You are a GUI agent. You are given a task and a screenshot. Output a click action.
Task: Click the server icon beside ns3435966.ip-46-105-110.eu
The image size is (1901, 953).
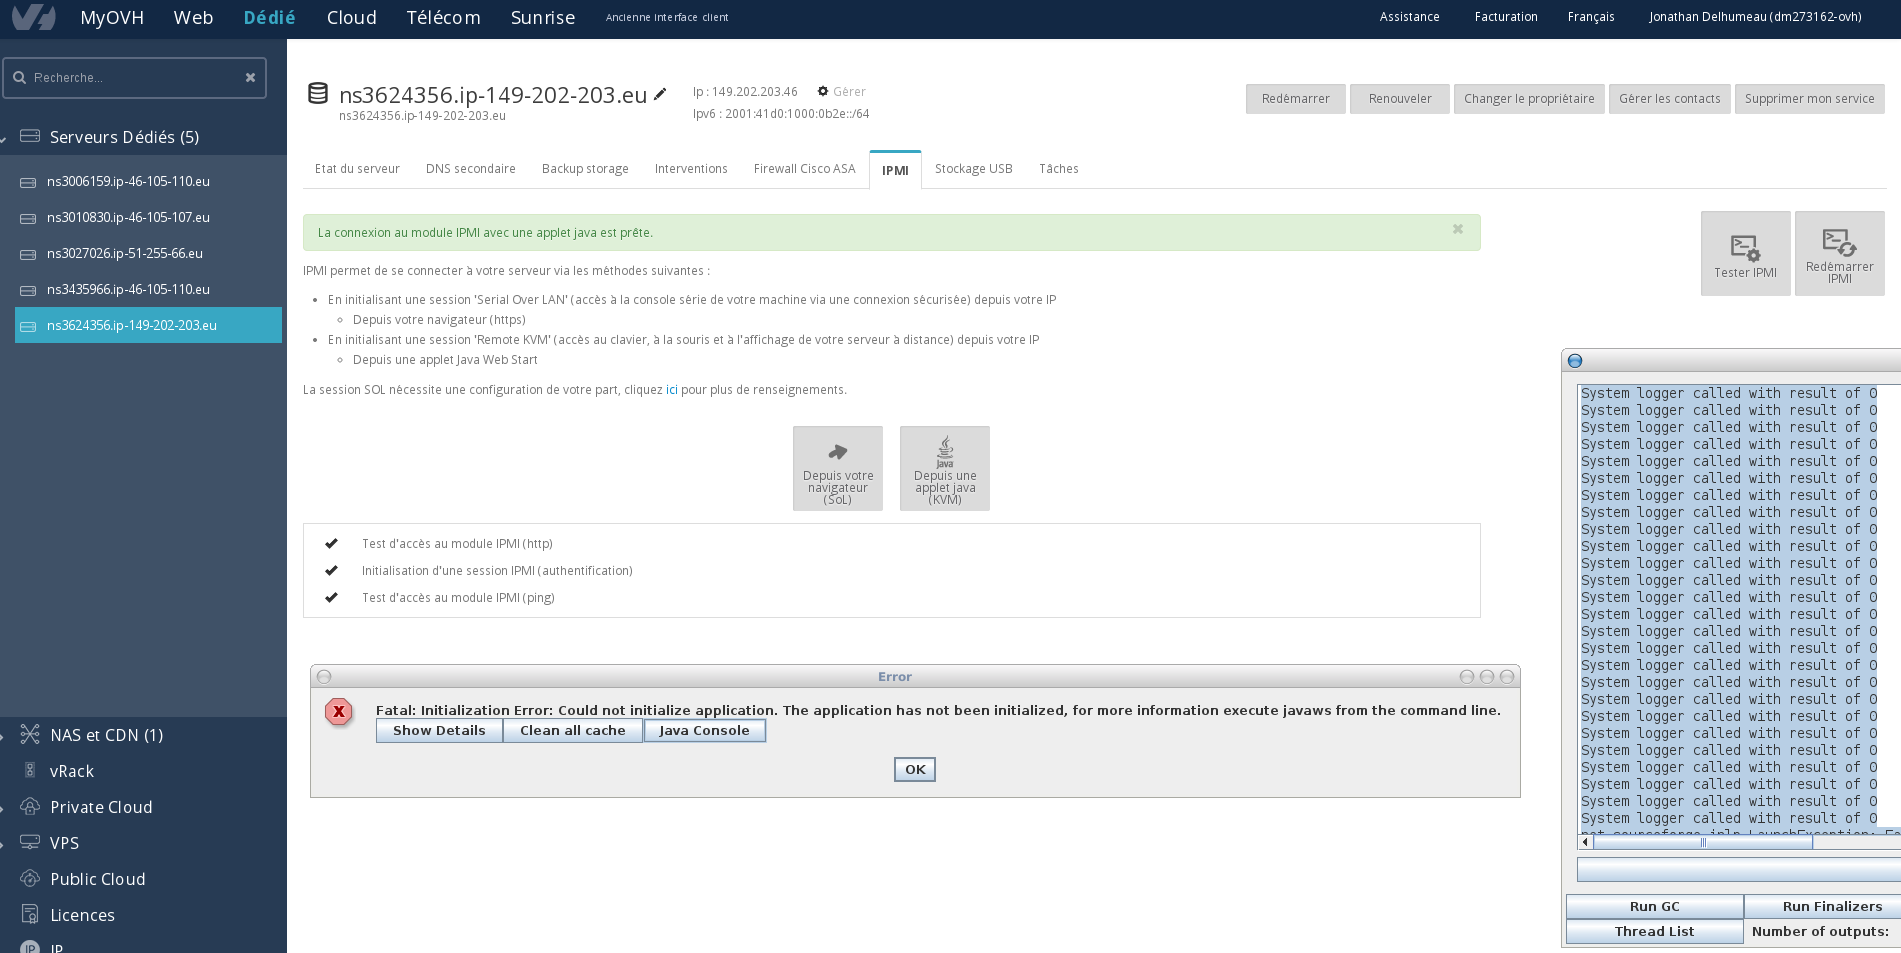[x=28, y=290]
